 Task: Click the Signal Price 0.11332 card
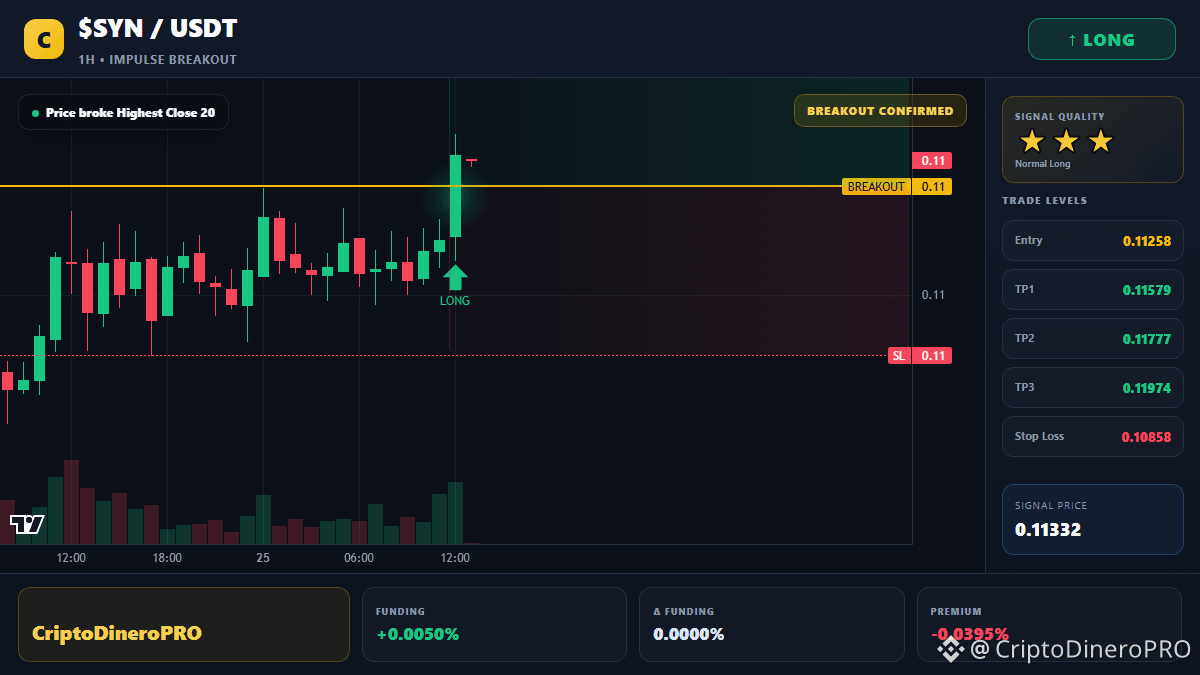click(x=1093, y=519)
